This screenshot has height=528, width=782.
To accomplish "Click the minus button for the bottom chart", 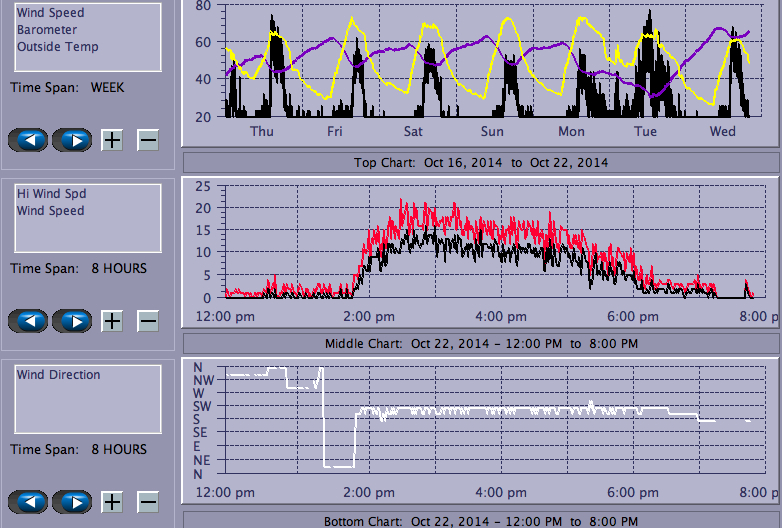I will tap(147, 502).
